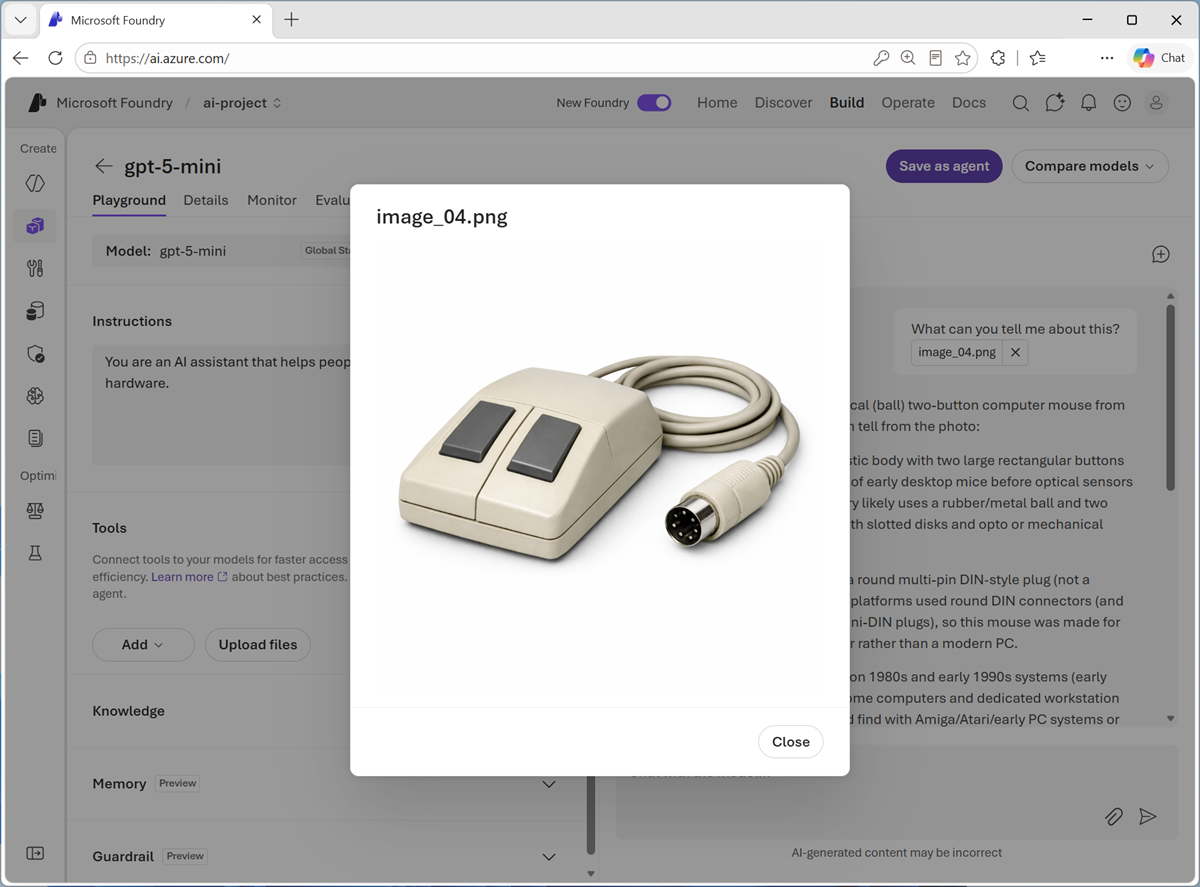Viewport: 1200px width, 887px height.
Task: Open the Copilot Chat button
Action: [x=1159, y=58]
